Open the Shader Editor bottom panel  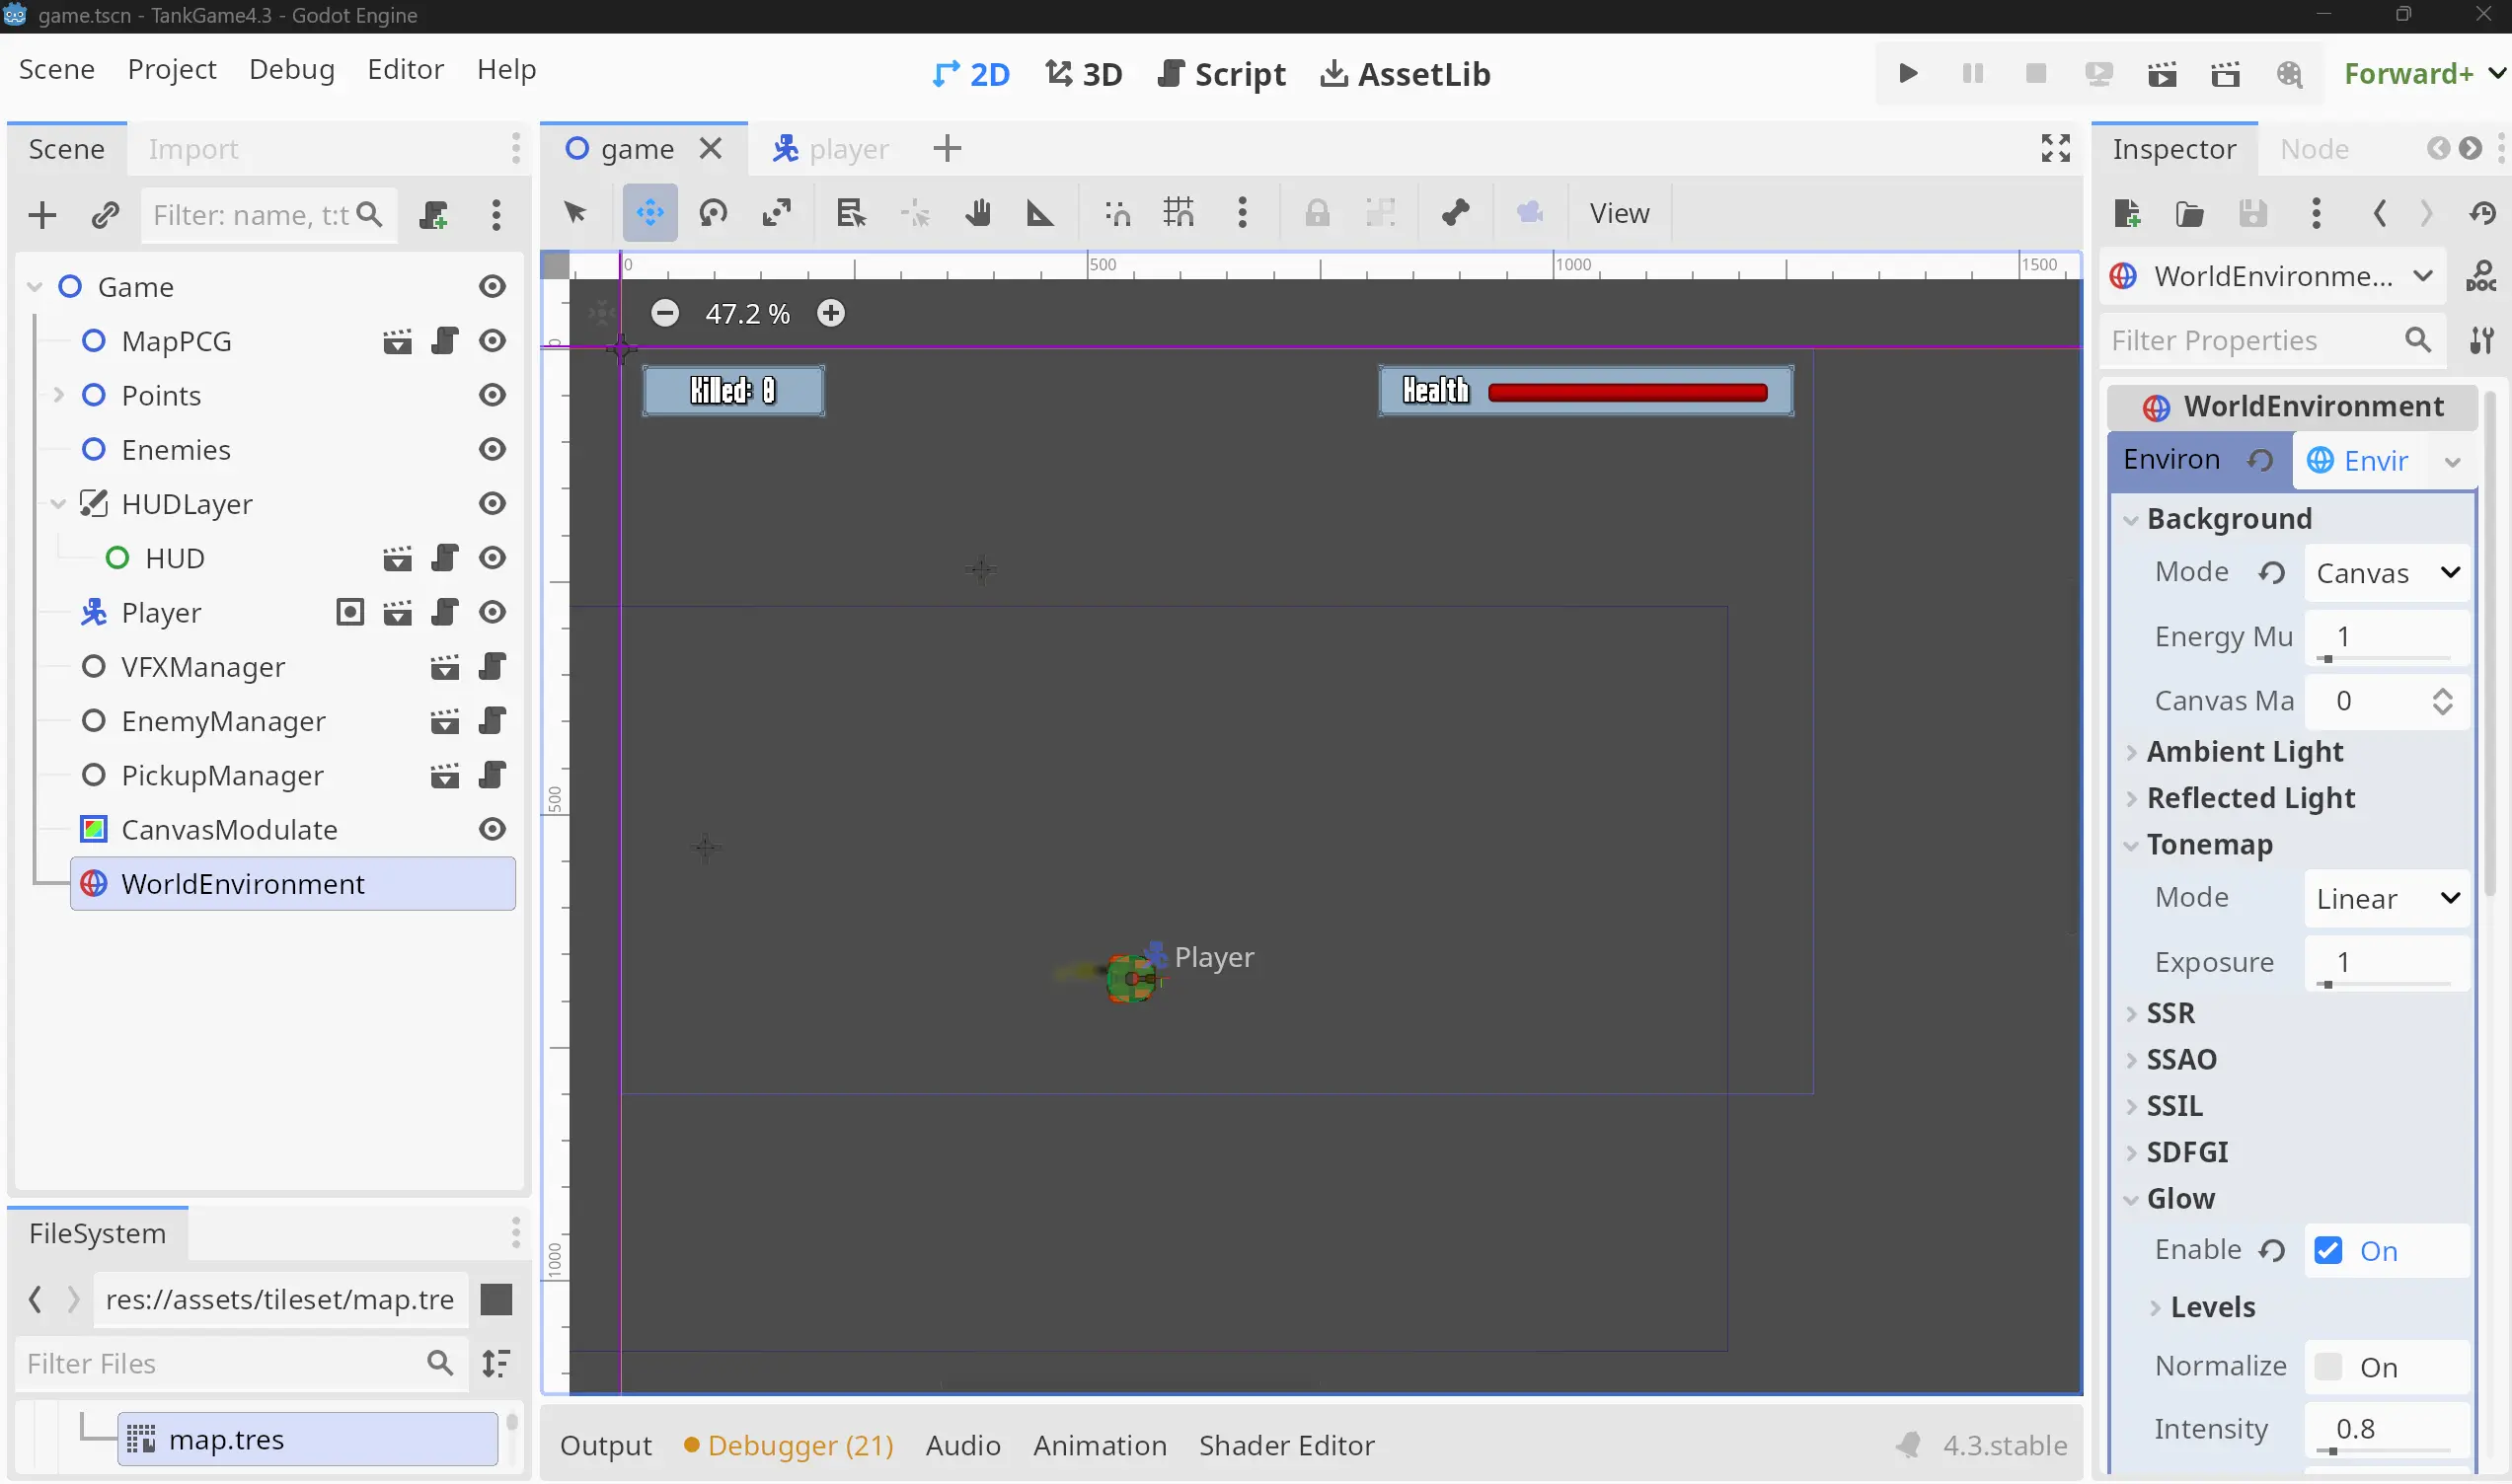1286,1445
